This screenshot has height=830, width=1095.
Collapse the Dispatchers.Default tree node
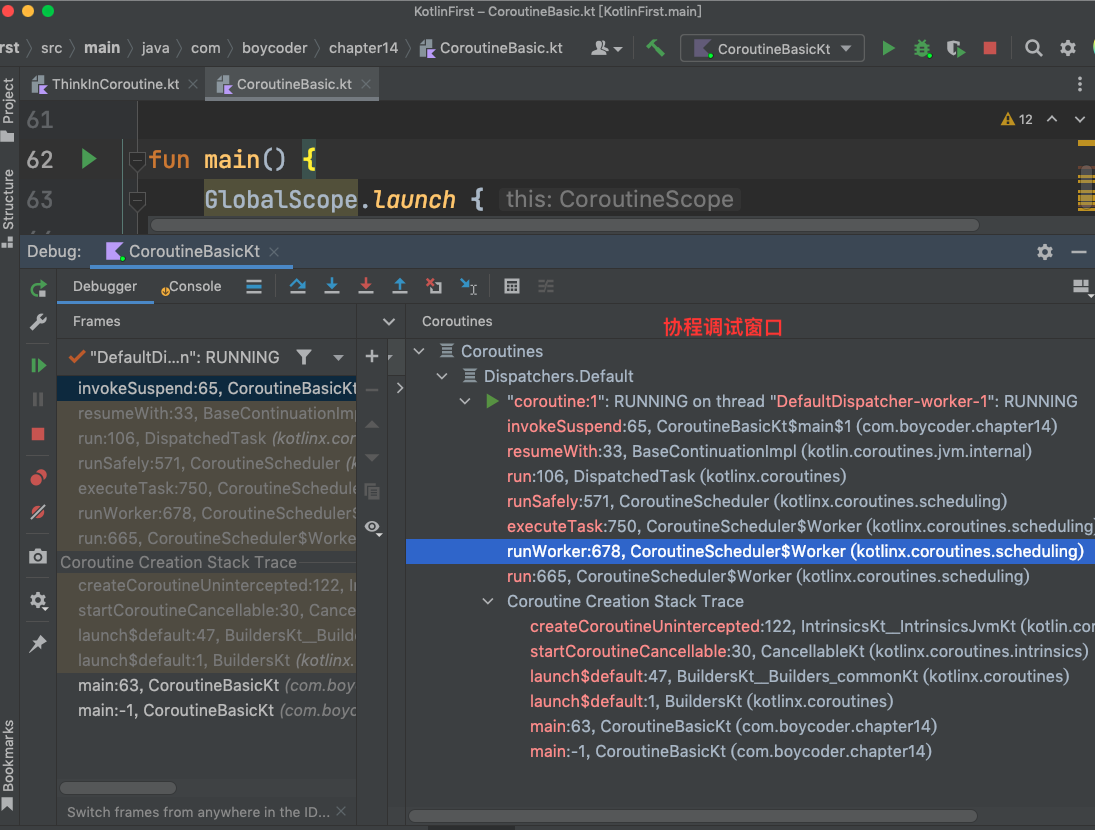442,377
